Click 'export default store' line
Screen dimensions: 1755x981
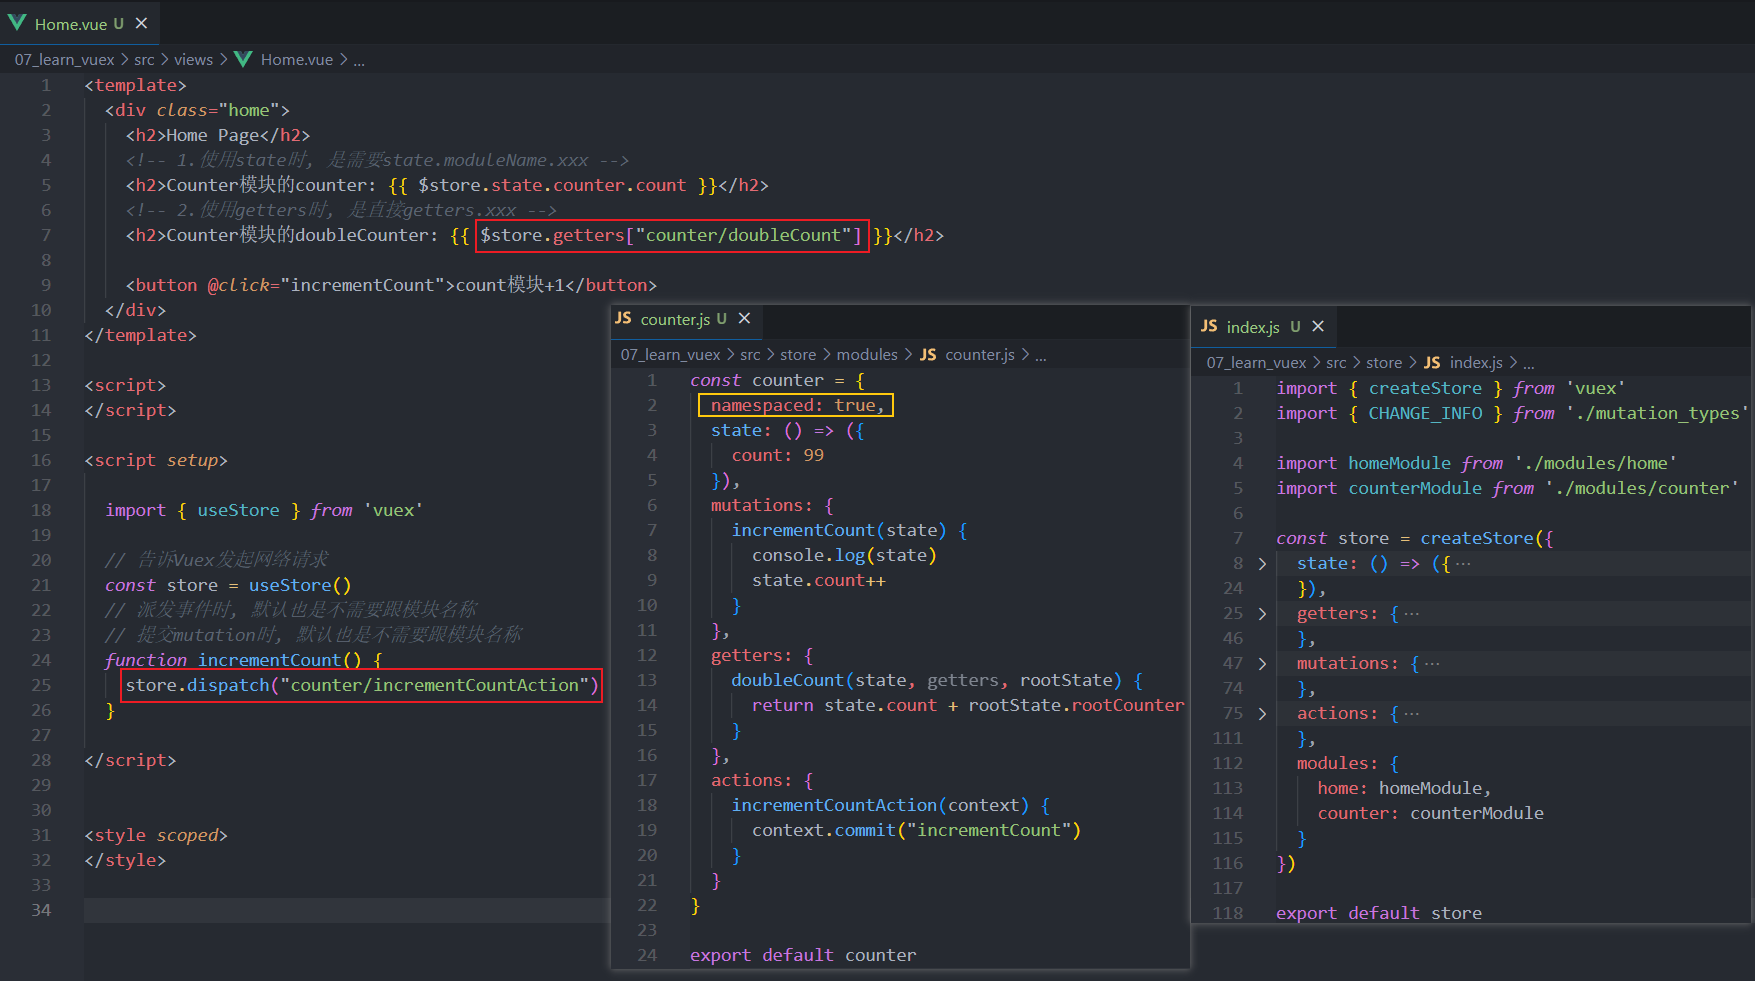click(x=1379, y=913)
